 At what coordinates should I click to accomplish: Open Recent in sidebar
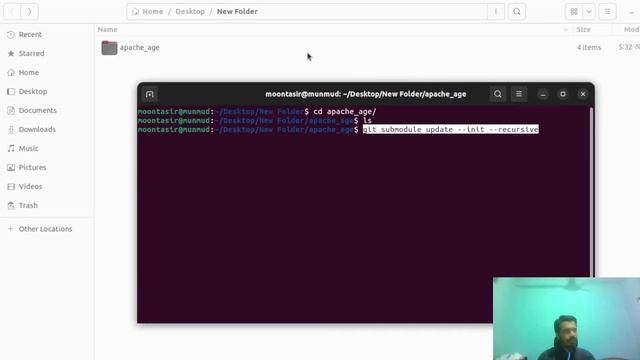click(47, 34)
